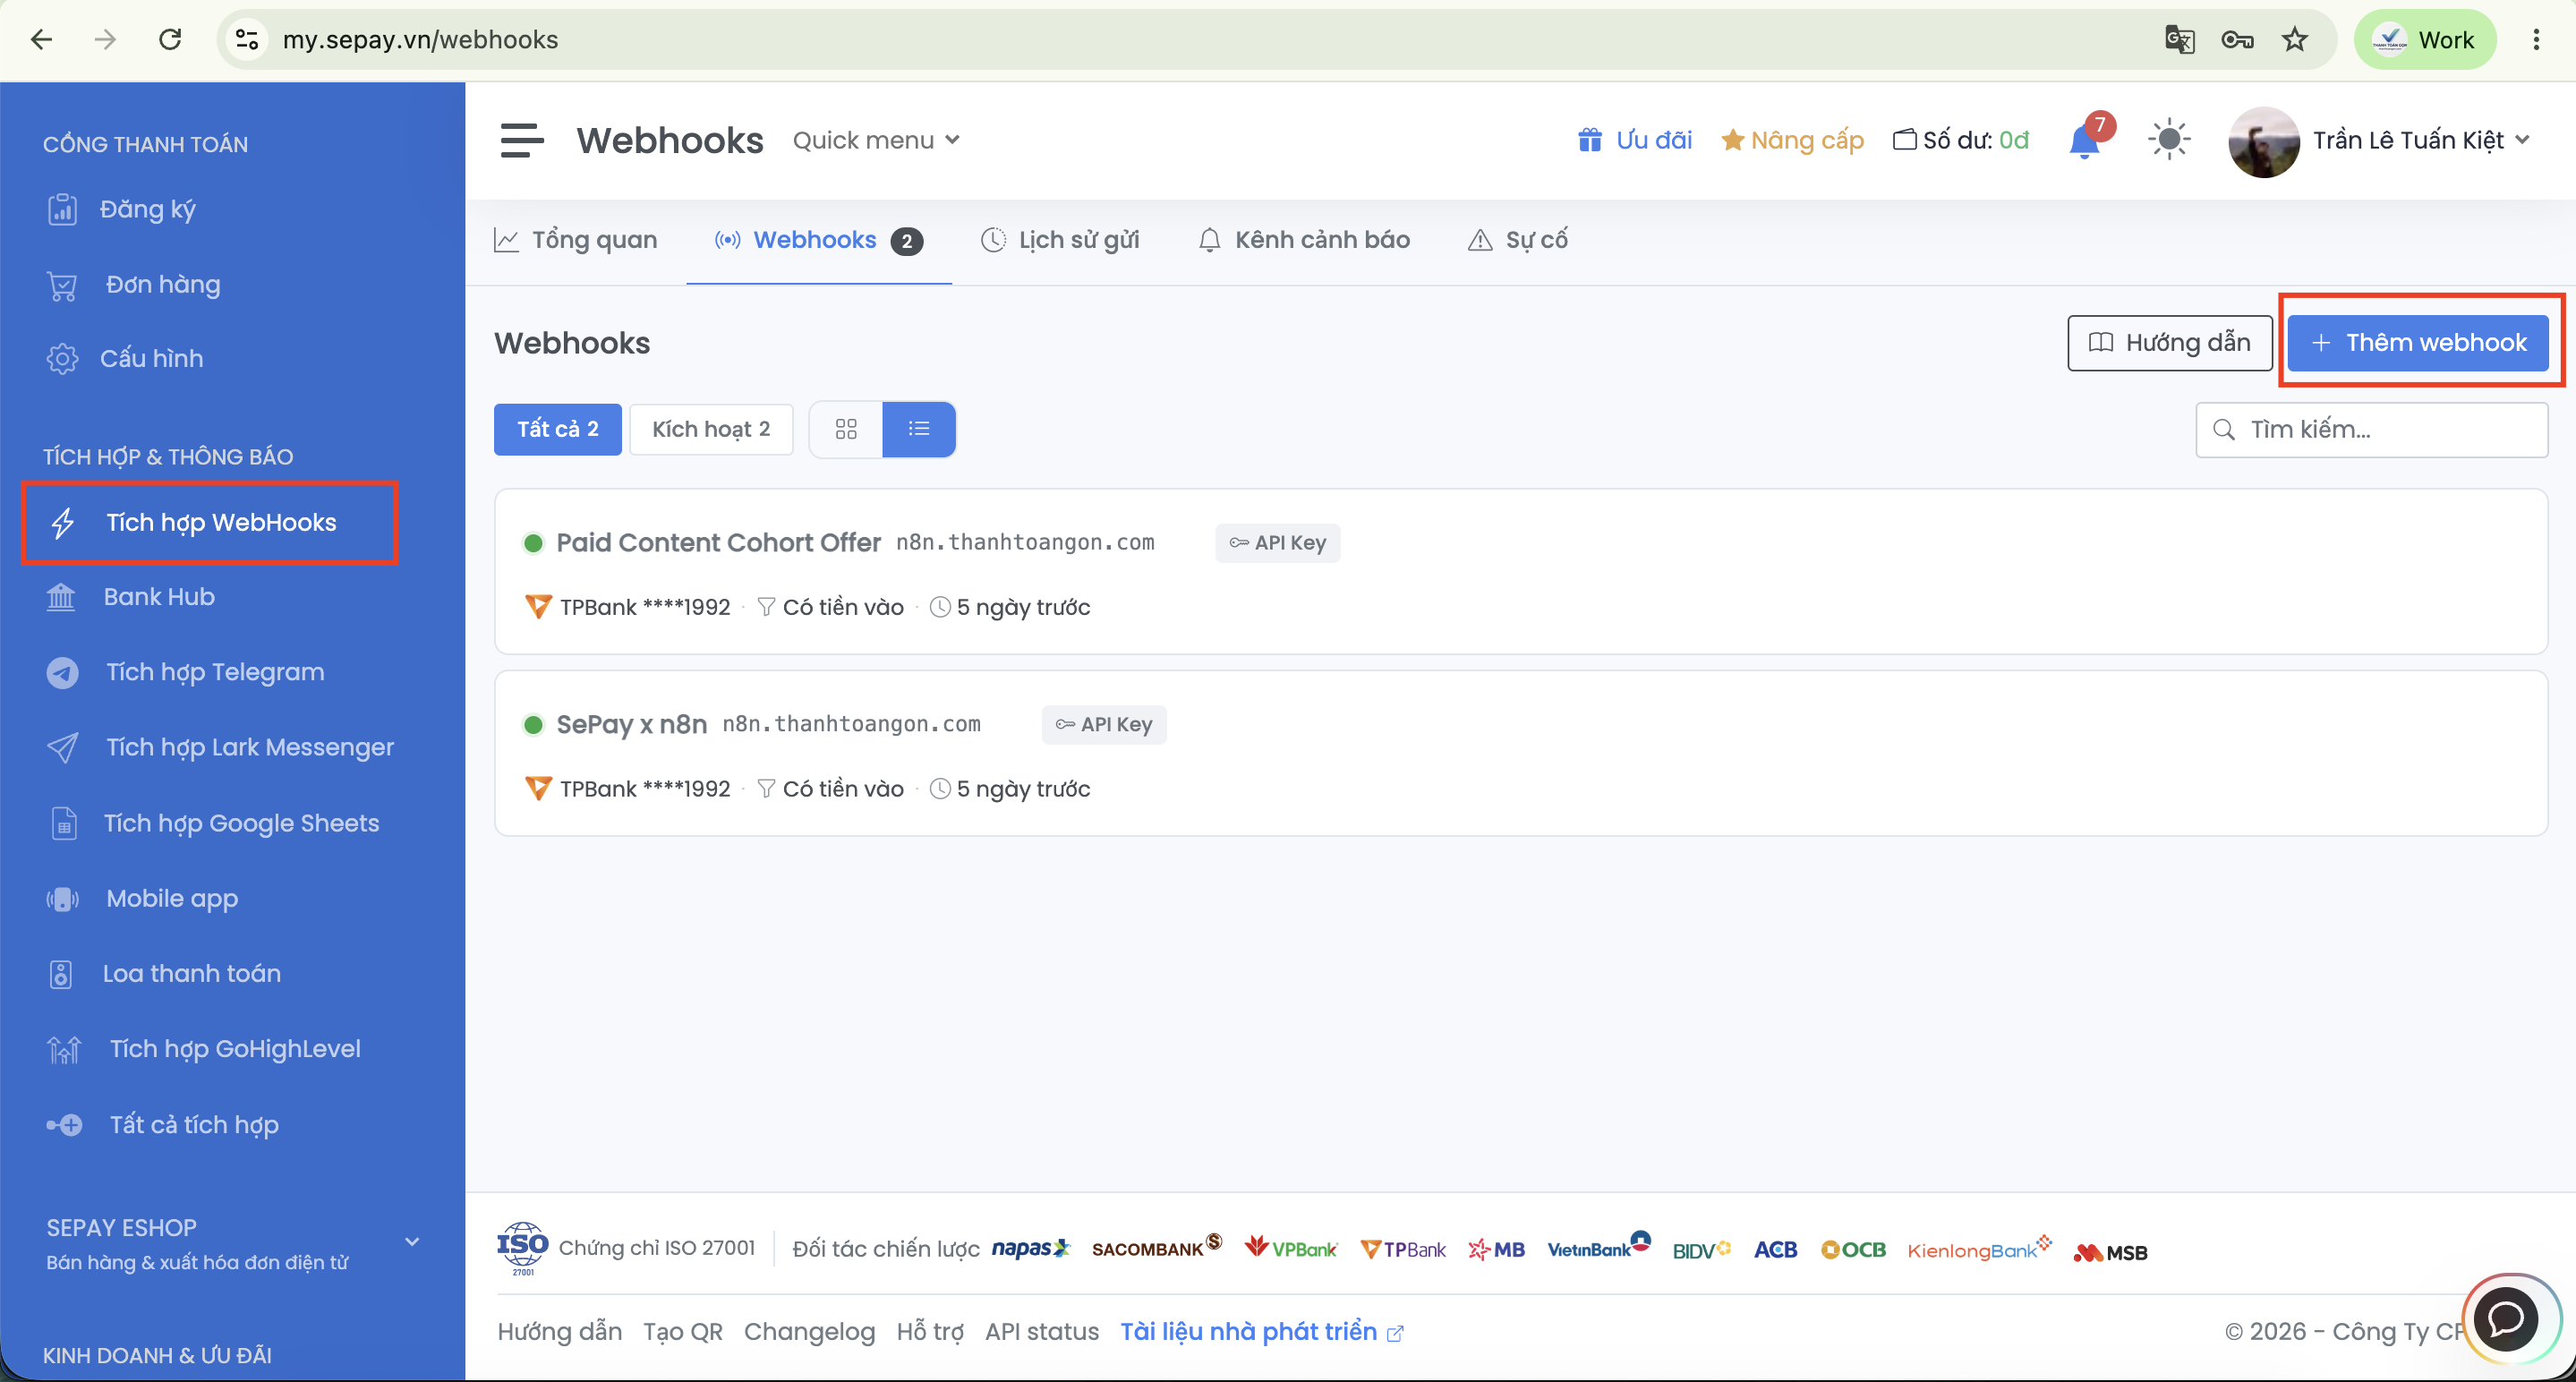Expand Trần Lê Tuấn Kiệt account menu

[x=2420, y=140]
